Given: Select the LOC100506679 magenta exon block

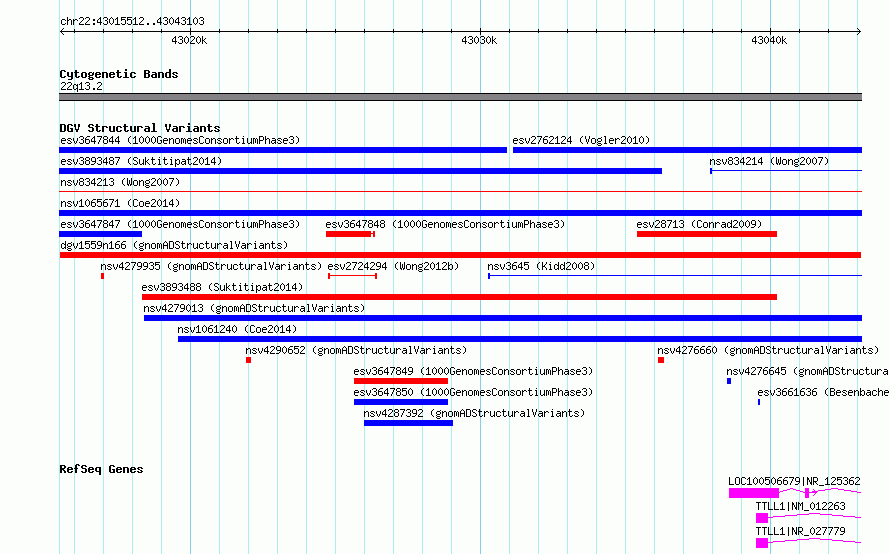Looking at the screenshot, I should 754,493.
